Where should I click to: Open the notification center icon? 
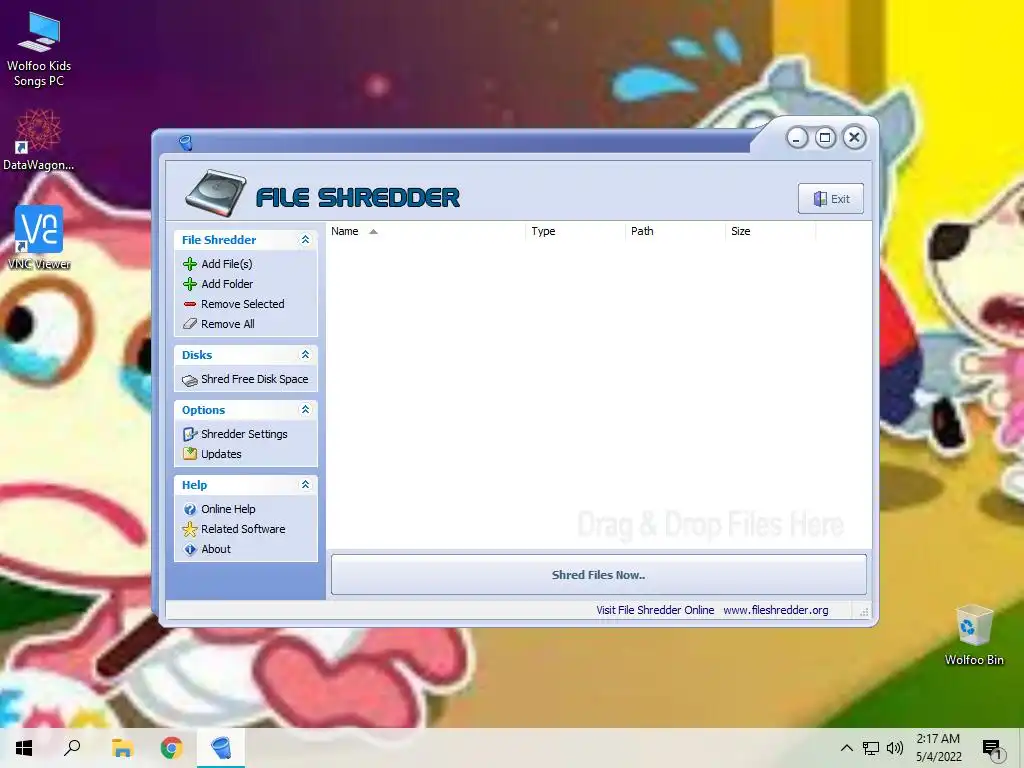993,749
